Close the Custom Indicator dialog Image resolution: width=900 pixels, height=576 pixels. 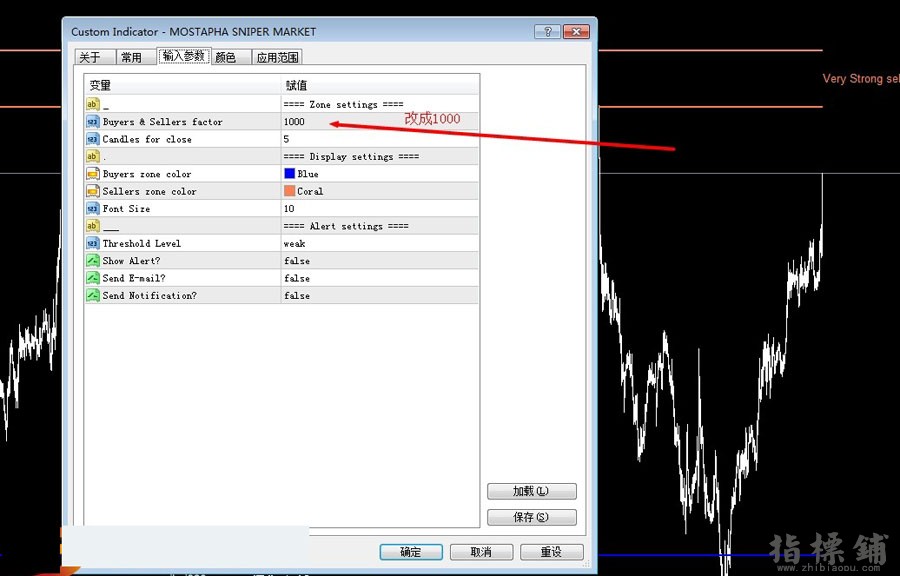click(576, 32)
